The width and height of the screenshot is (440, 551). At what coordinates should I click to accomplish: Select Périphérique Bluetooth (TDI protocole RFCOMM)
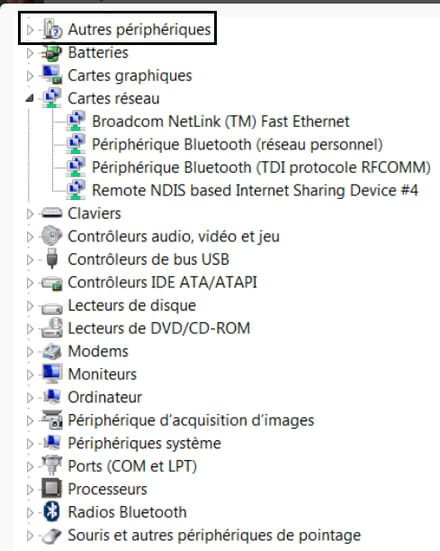pos(261,167)
